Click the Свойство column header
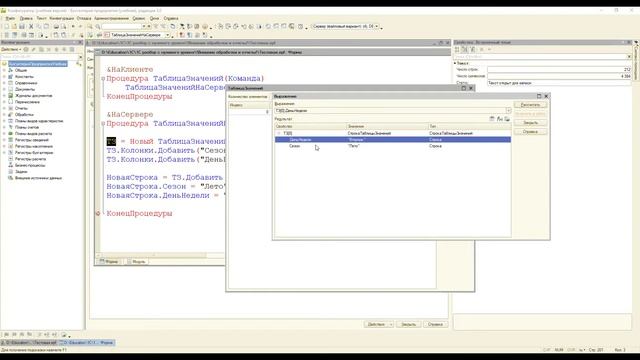The width and height of the screenshot is (640, 360). tap(311, 127)
